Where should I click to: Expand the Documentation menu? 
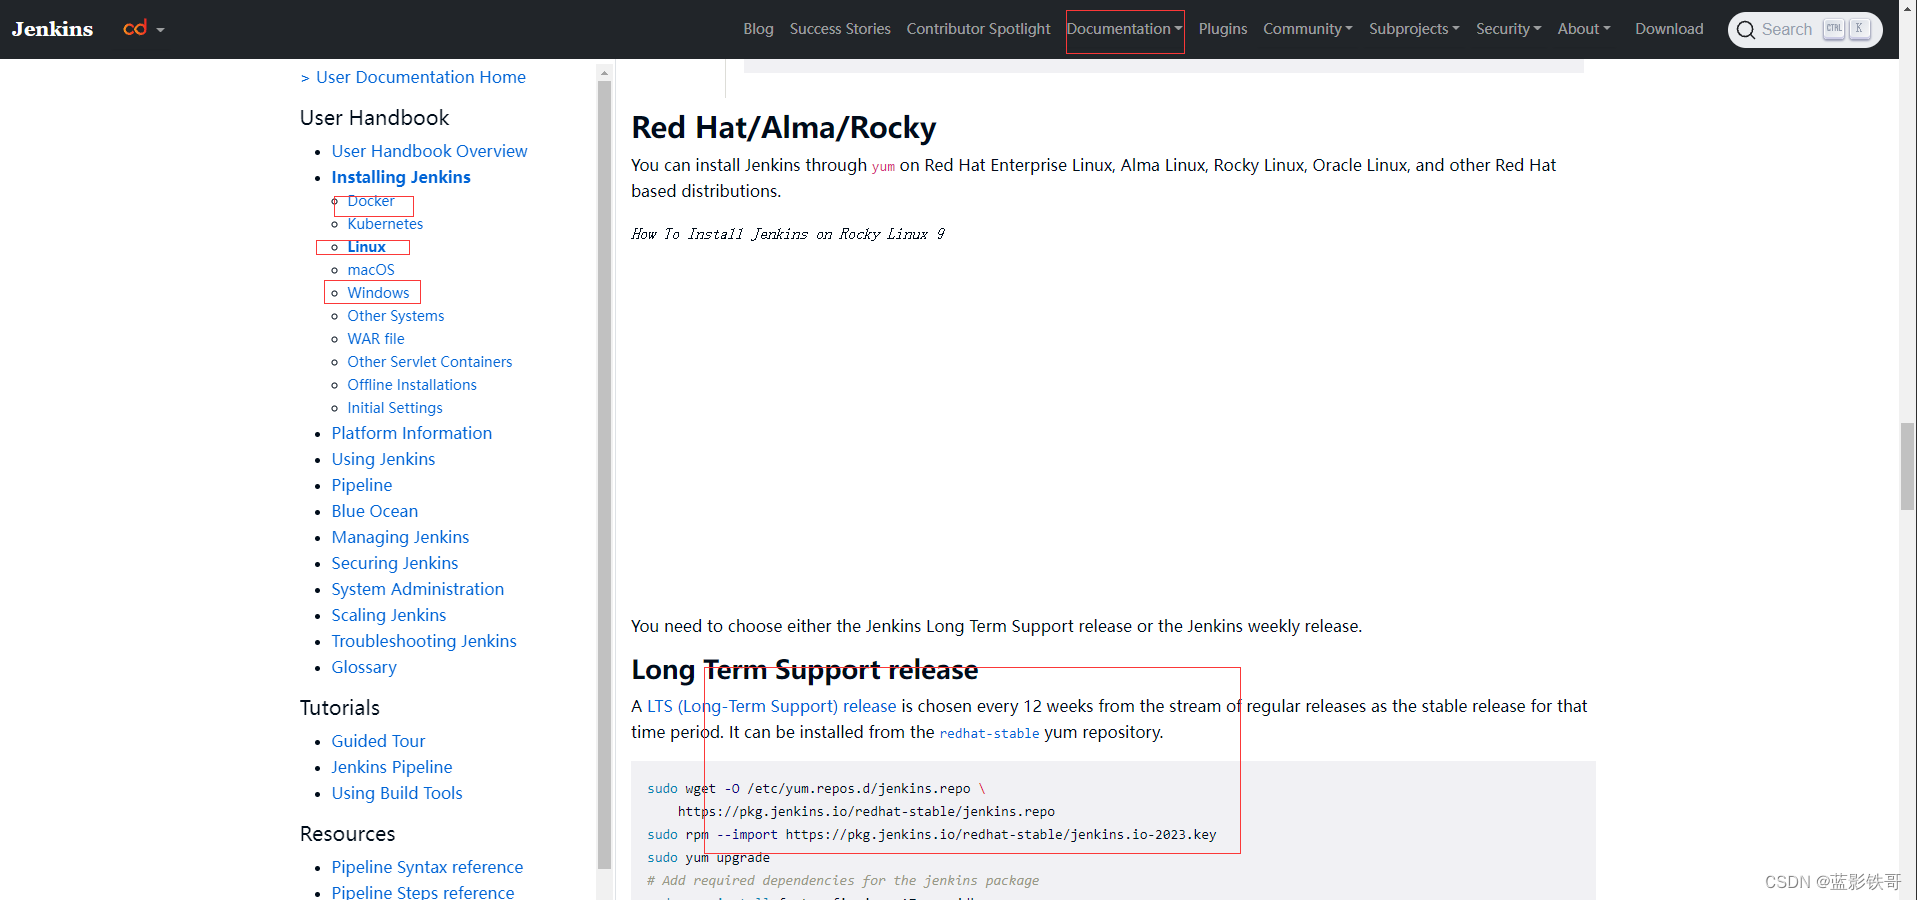pos(1124,29)
